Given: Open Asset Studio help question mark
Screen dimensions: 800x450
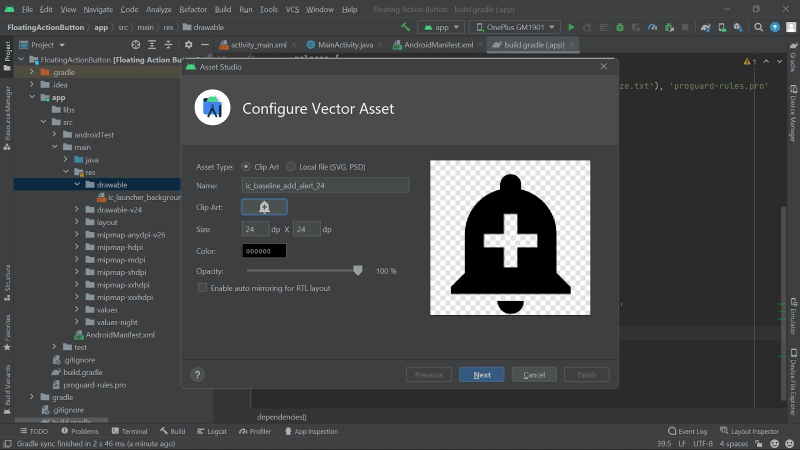Looking at the screenshot, I should pyautogui.click(x=197, y=374).
